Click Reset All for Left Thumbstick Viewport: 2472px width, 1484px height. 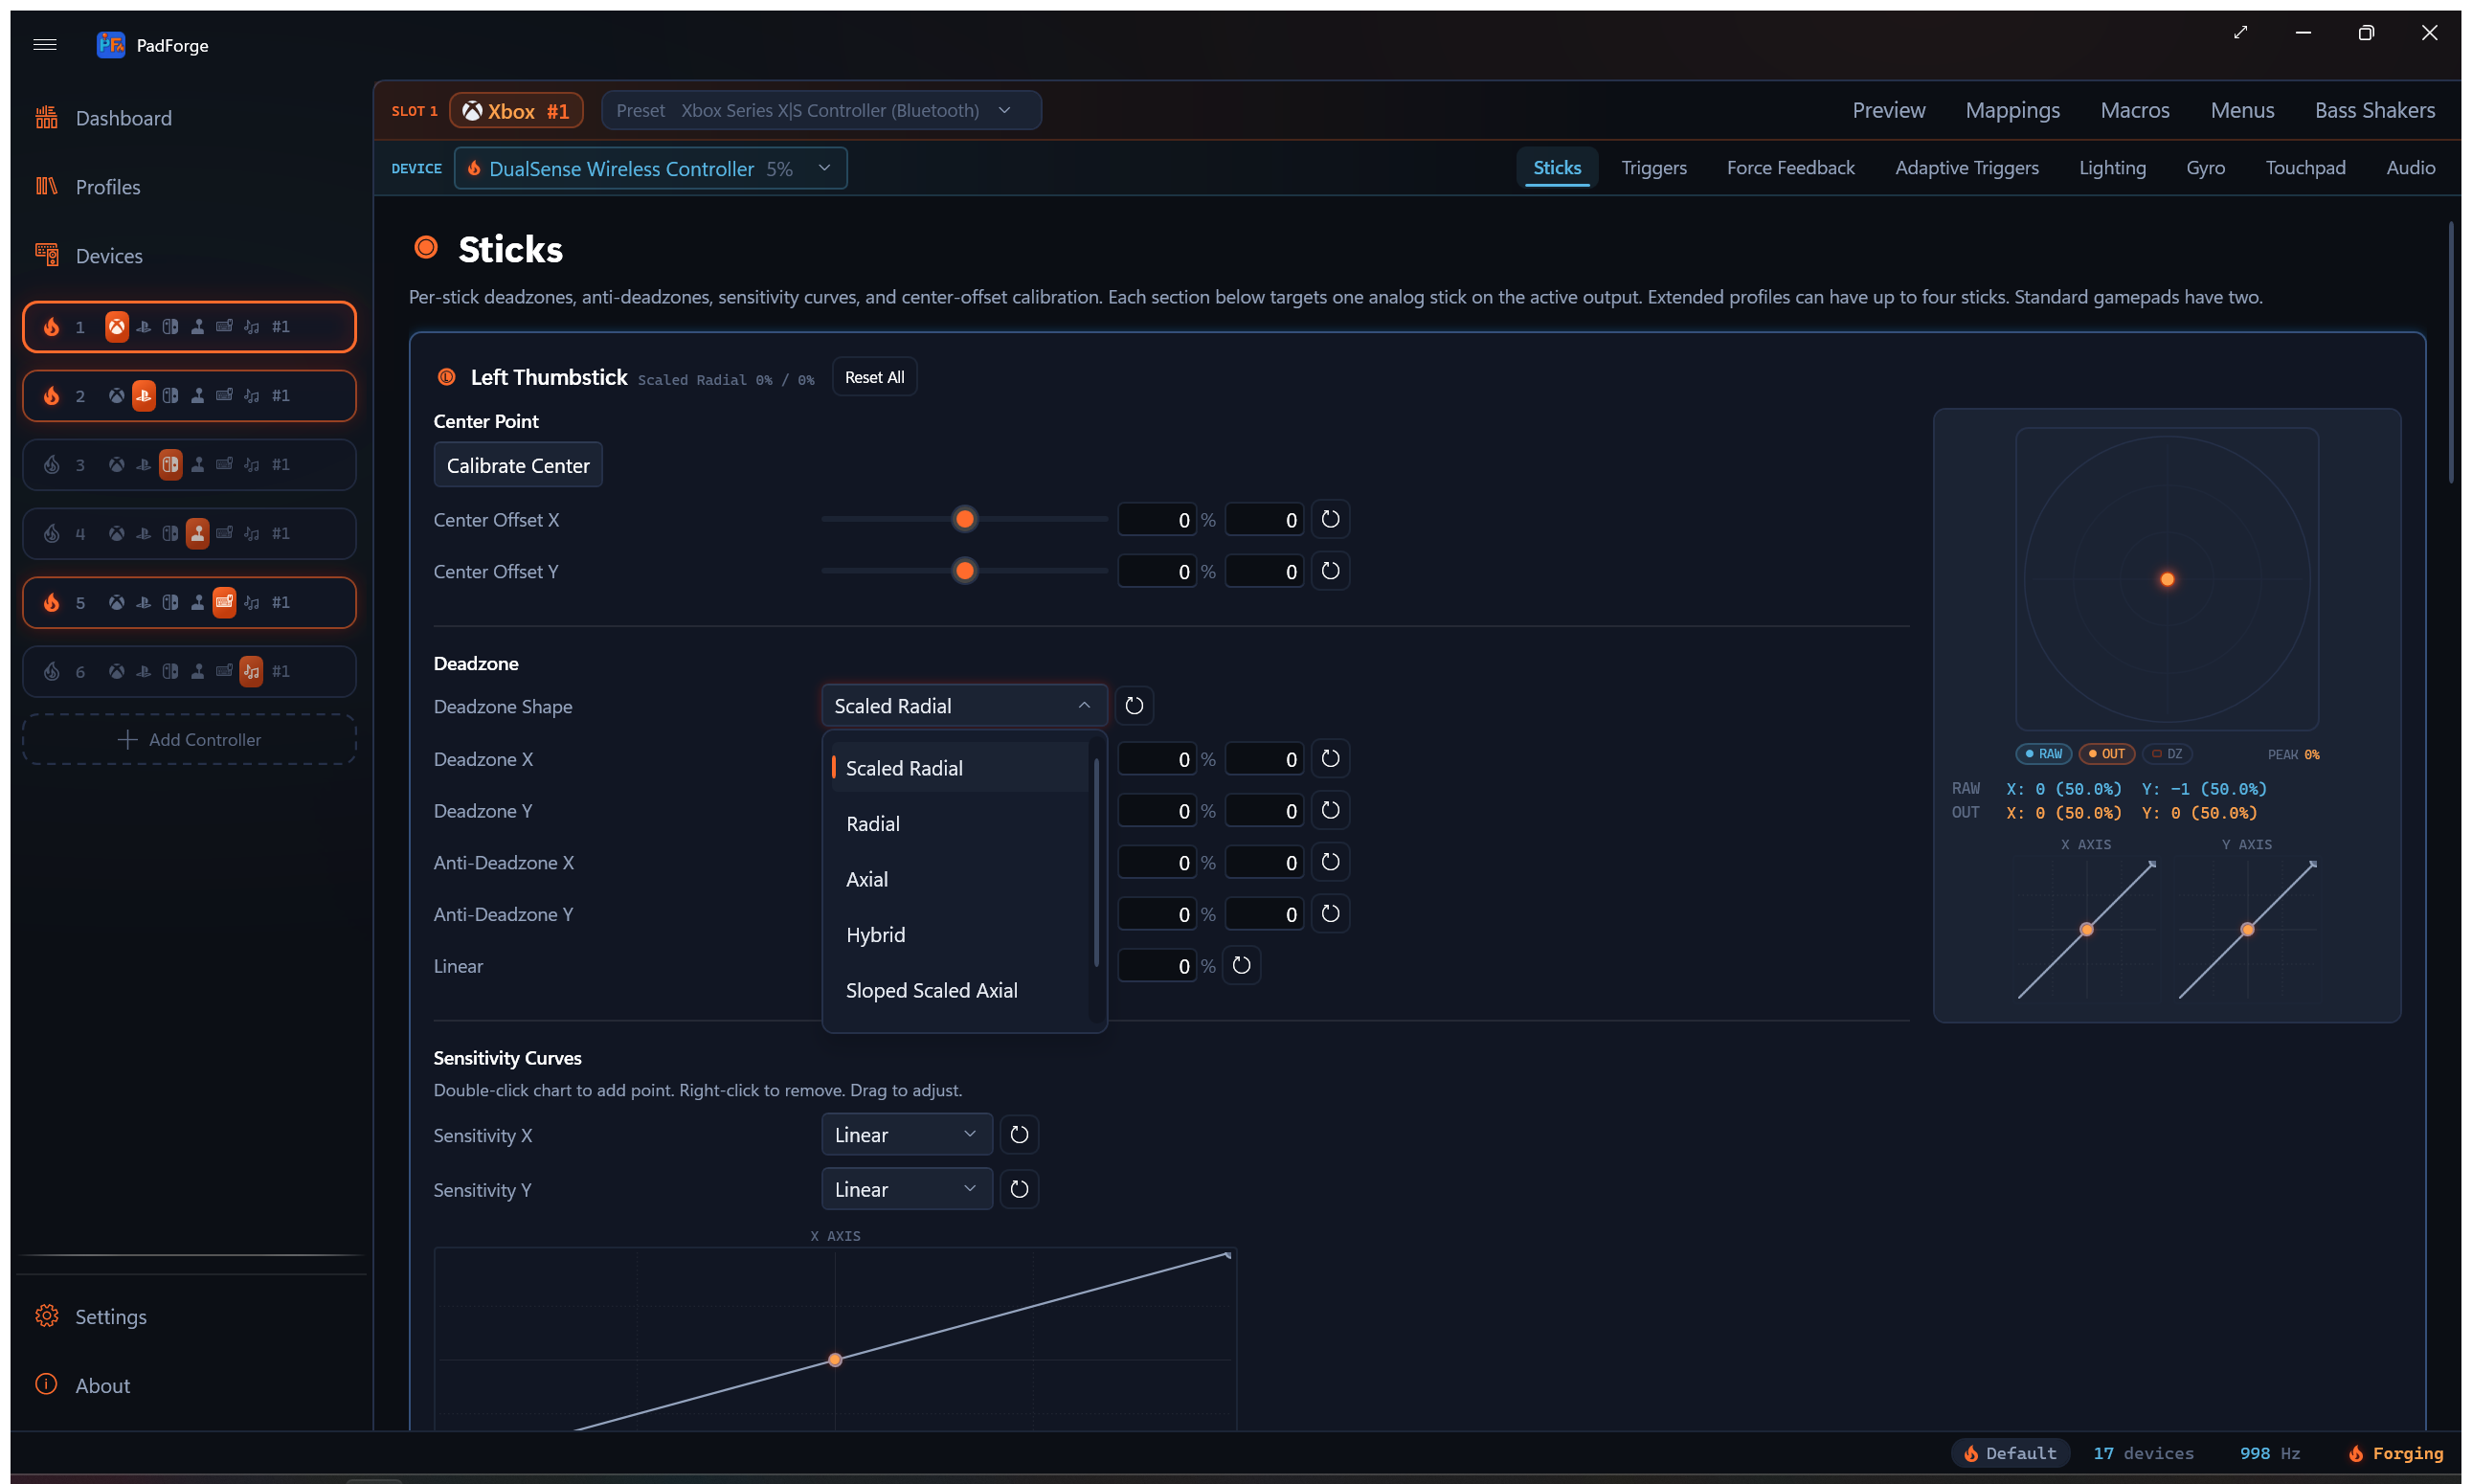874,377
